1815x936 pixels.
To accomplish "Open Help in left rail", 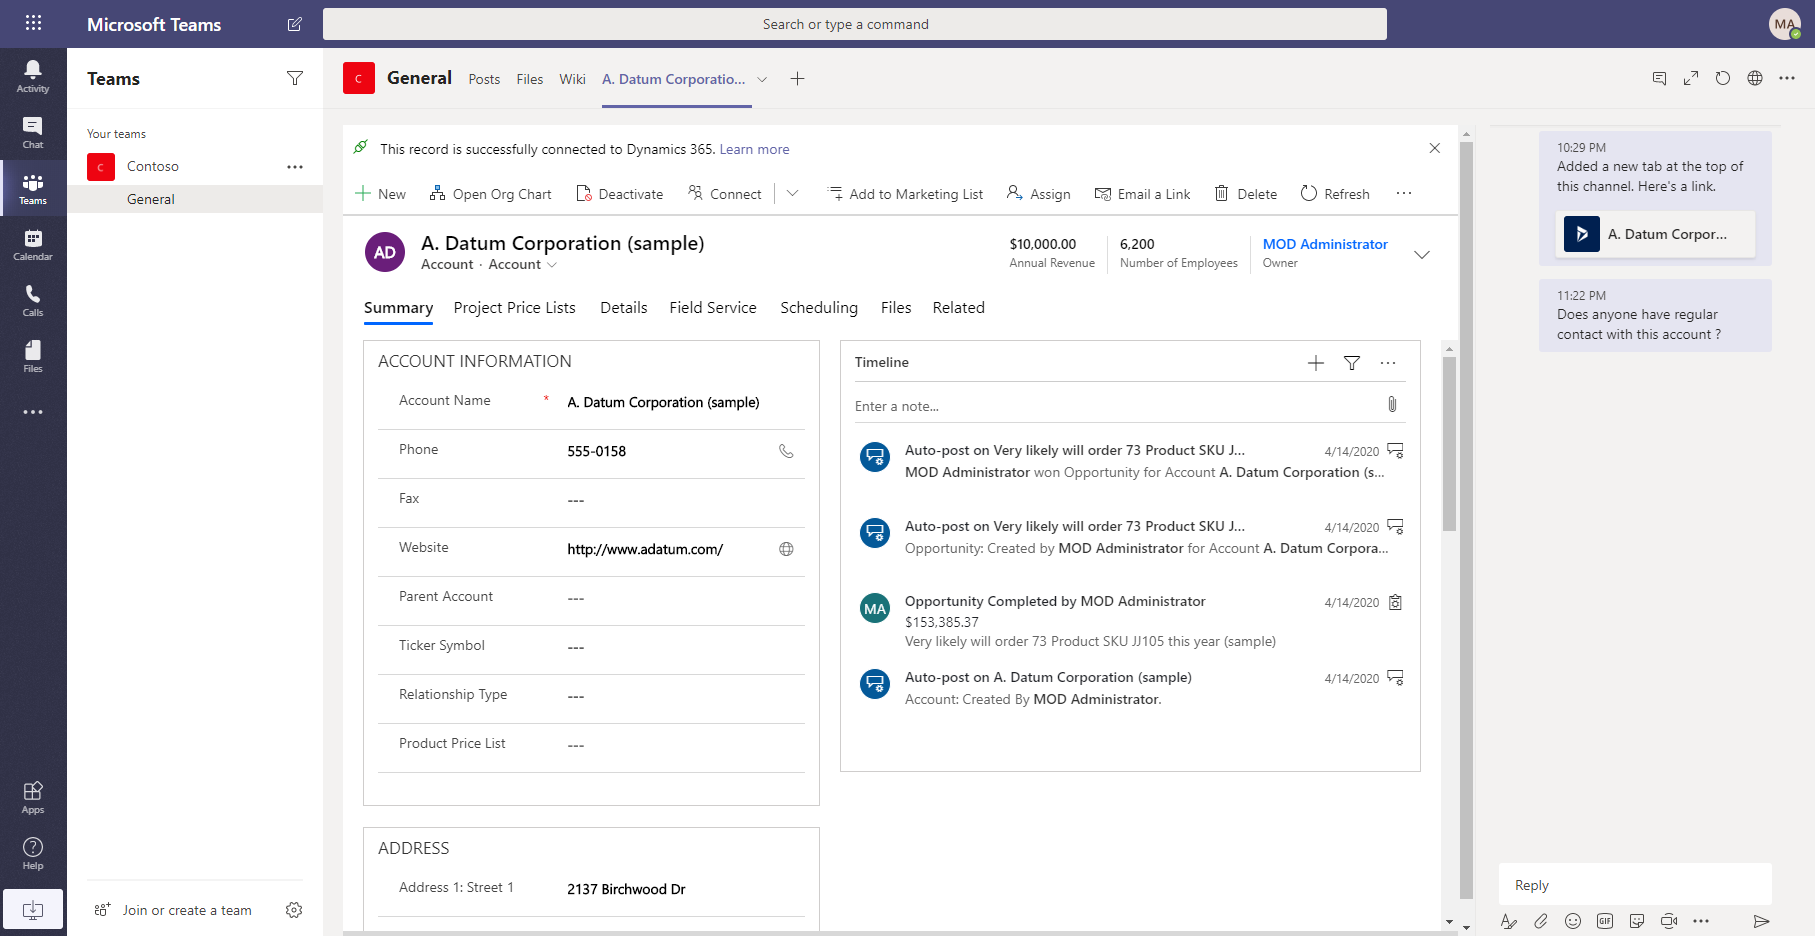I will pyautogui.click(x=33, y=853).
